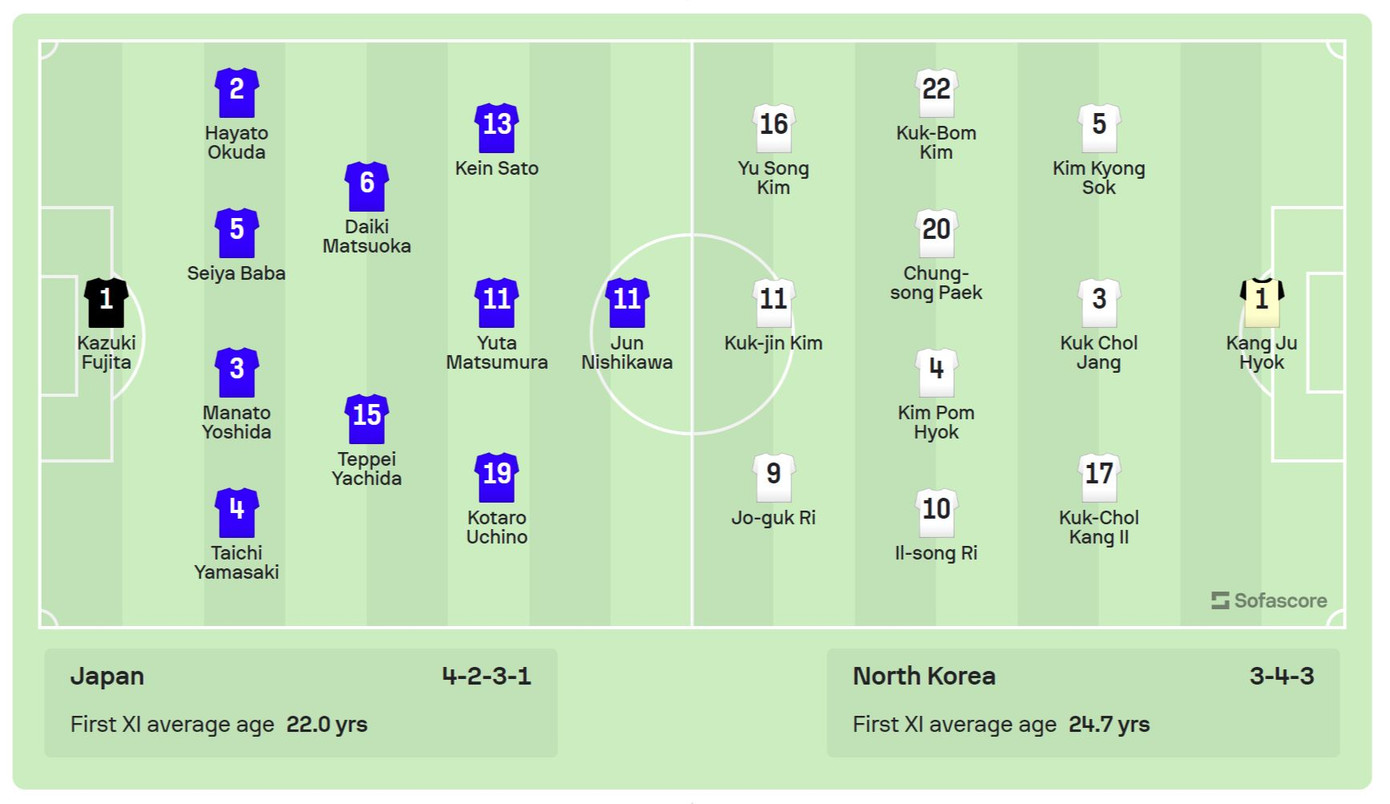Screen dimensions: 1390x804
Task: Click the Jo-guk Ri name label
Action: coord(774,518)
